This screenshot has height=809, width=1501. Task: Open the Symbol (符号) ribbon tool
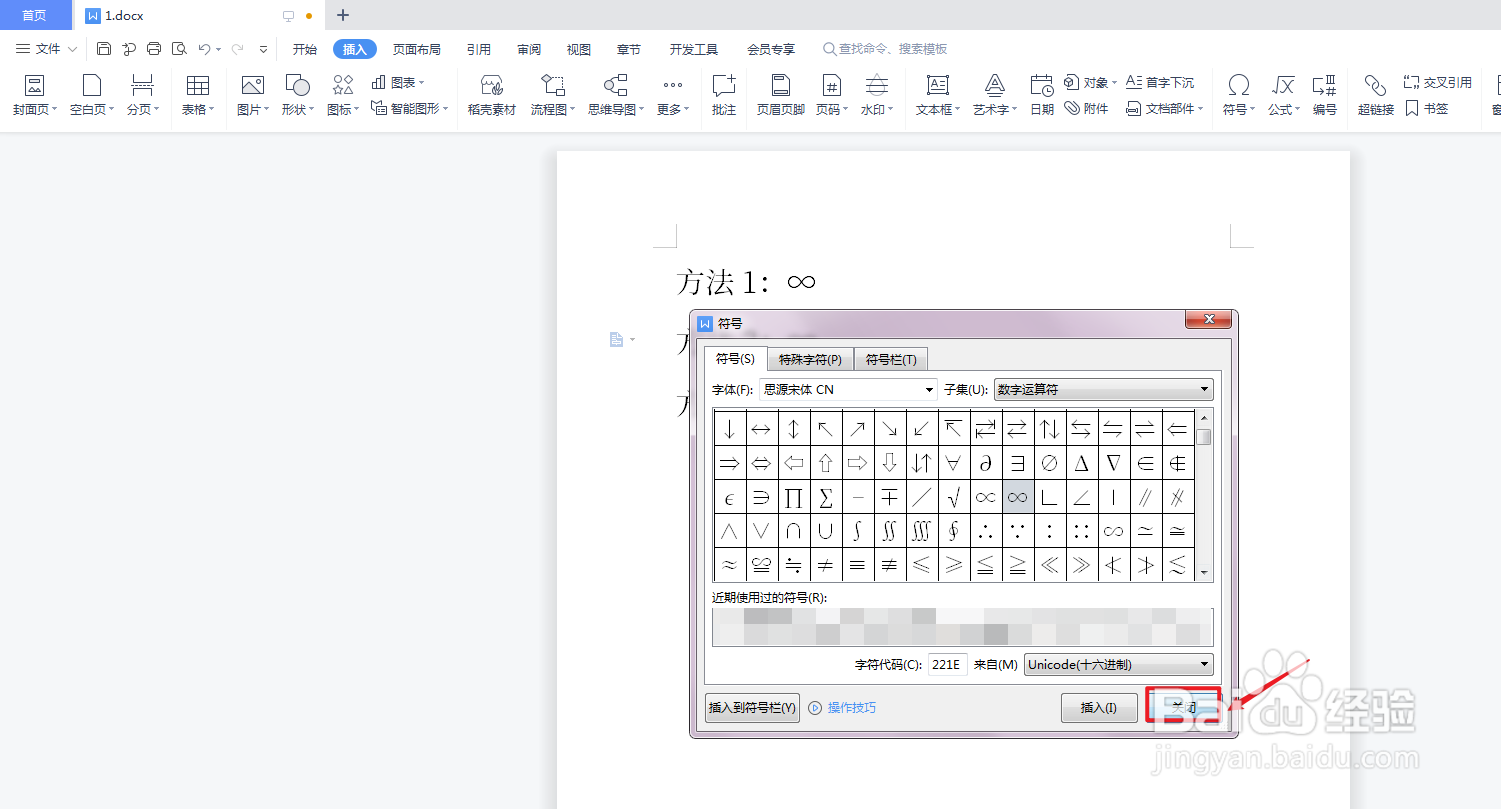[x=1239, y=96]
